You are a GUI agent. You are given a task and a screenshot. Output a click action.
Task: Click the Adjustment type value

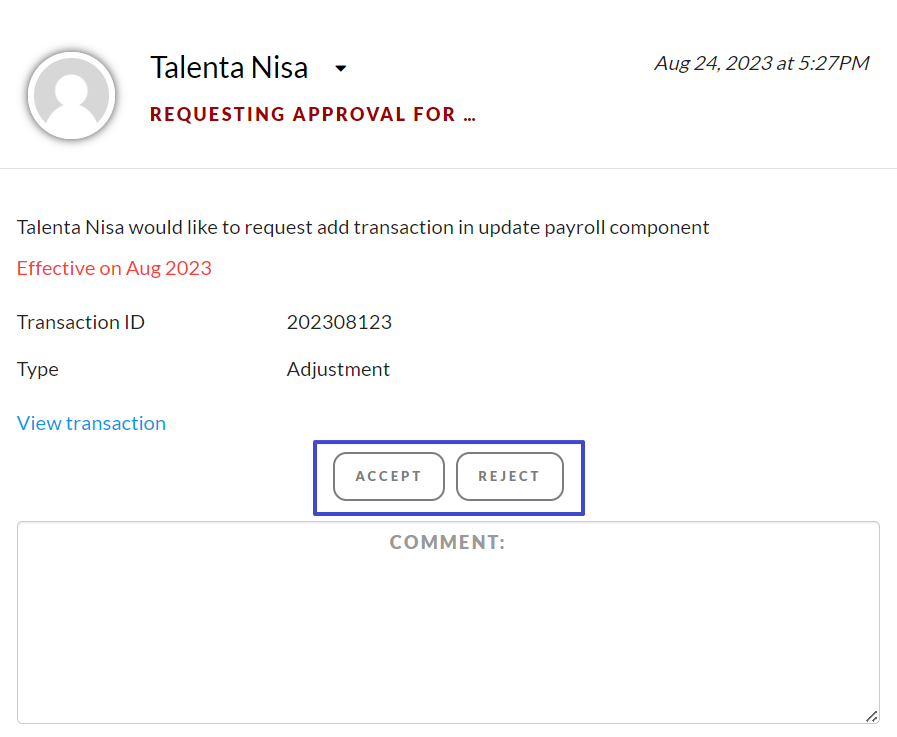point(338,369)
